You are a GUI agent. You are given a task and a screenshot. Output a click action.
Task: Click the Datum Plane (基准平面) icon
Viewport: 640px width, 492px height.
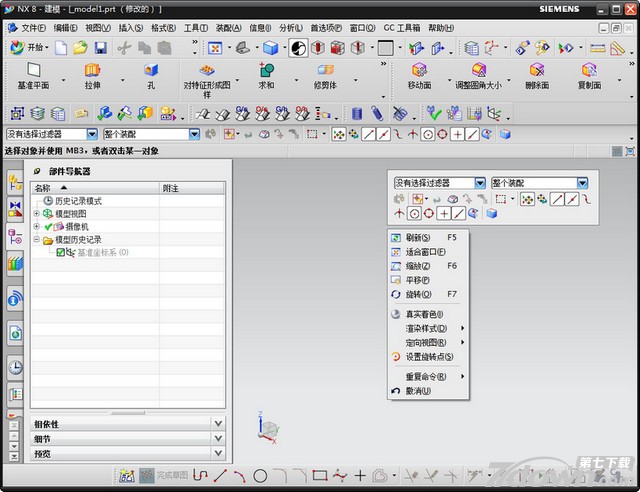tap(33, 70)
